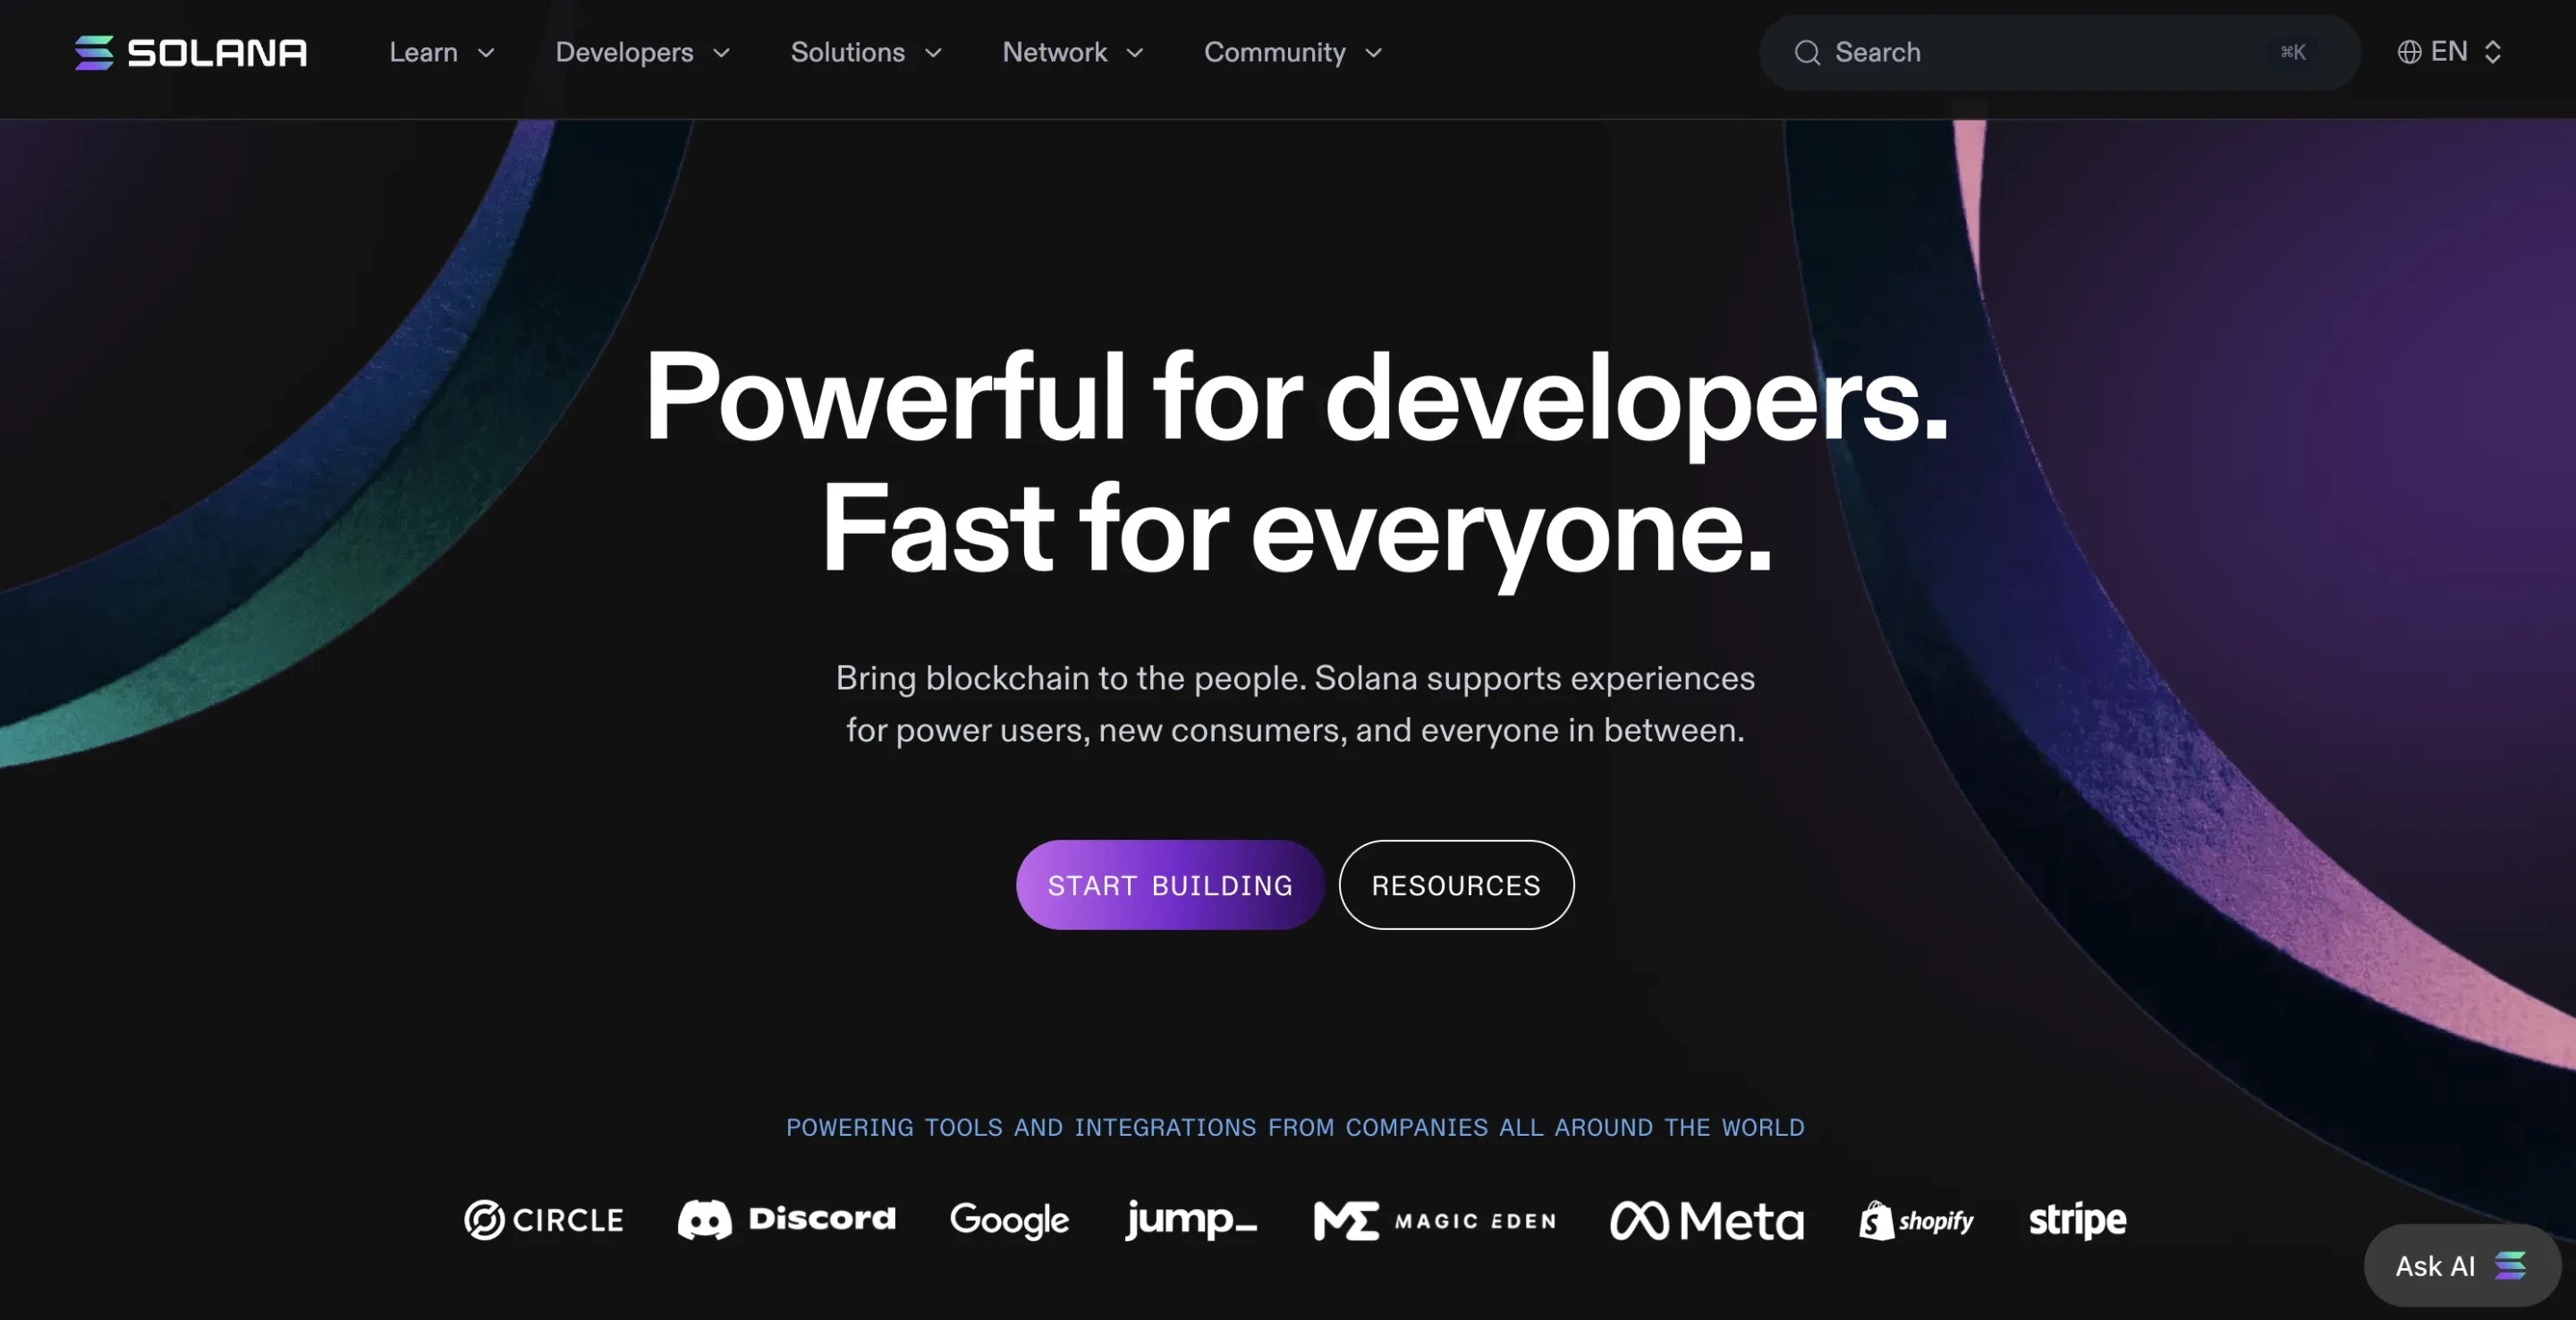Click the Shopify logo

click(x=1916, y=1220)
